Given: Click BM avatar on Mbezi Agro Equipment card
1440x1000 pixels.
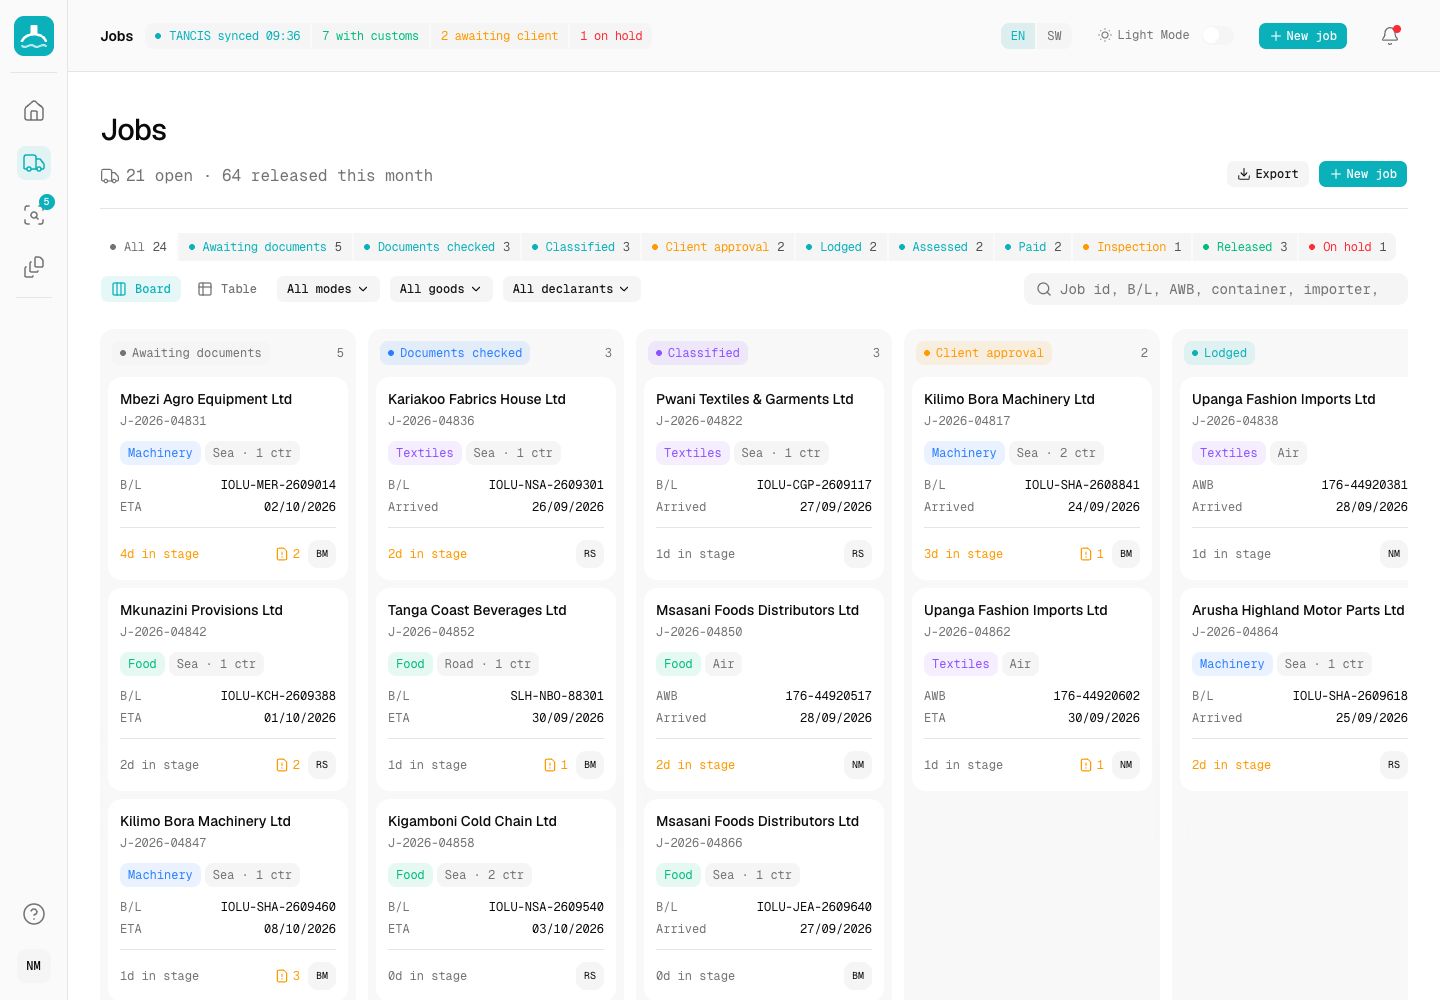Looking at the screenshot, I should 322,554.
